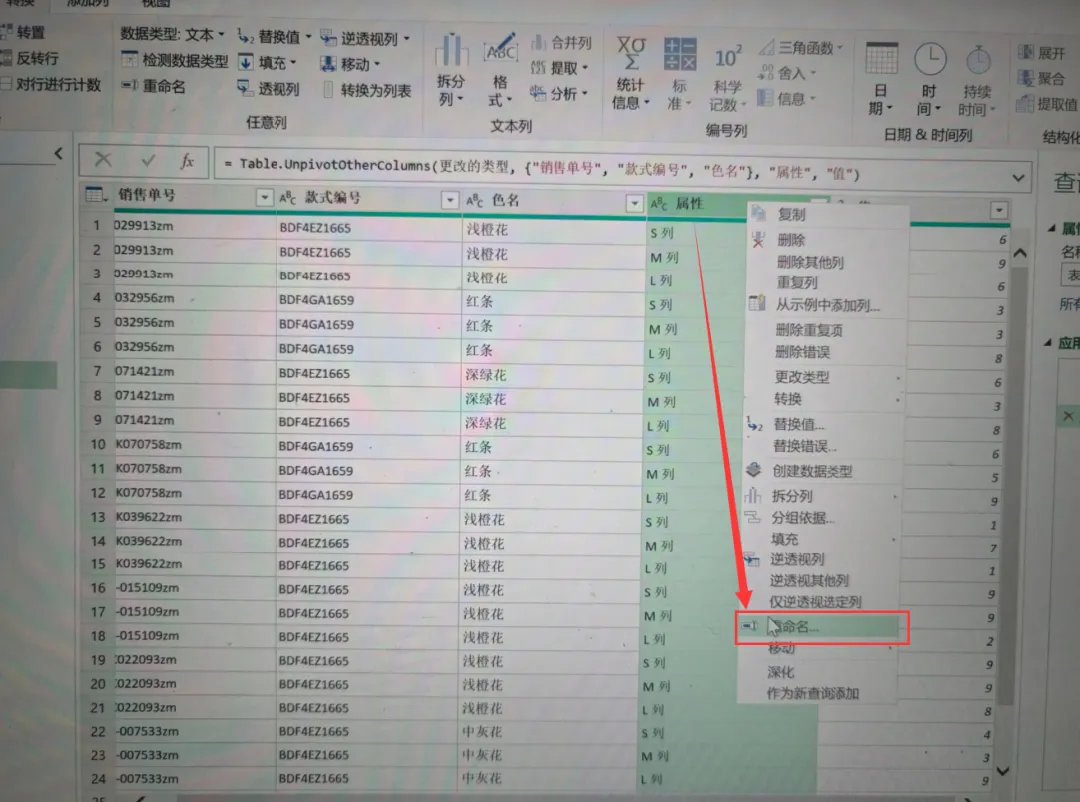The image size is (1080, 802).
Task: Click Merge Columns (合并列) in ribbon
Action: point(561,43)
